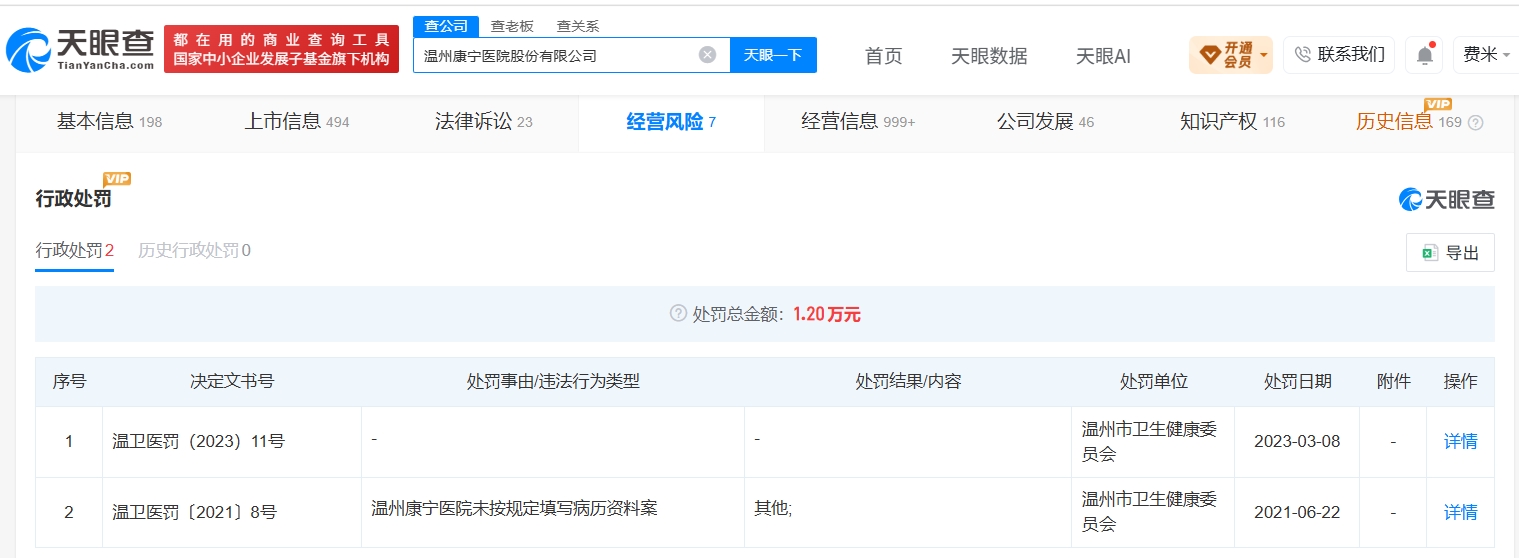Click the 其他; penalty result cell
Image resolution: width=1519 pixels, height=558 pixels.
pyautogui.click(x=772, y=508)
